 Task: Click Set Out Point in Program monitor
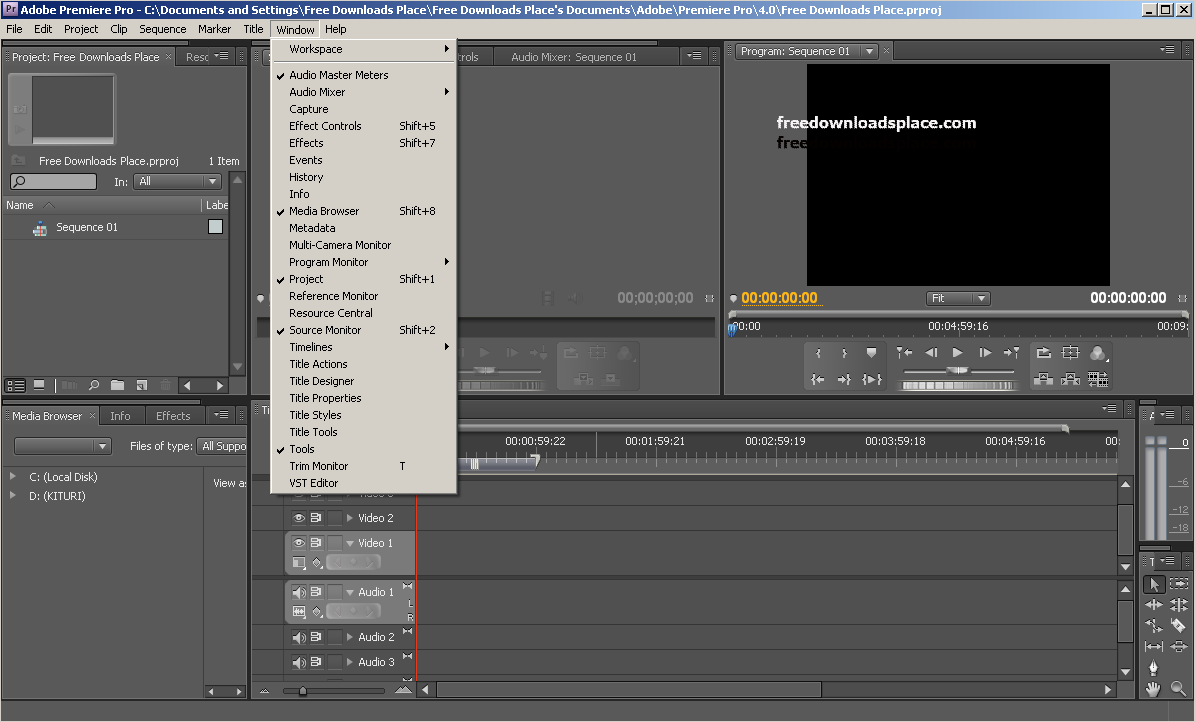(x=844, y=353)
